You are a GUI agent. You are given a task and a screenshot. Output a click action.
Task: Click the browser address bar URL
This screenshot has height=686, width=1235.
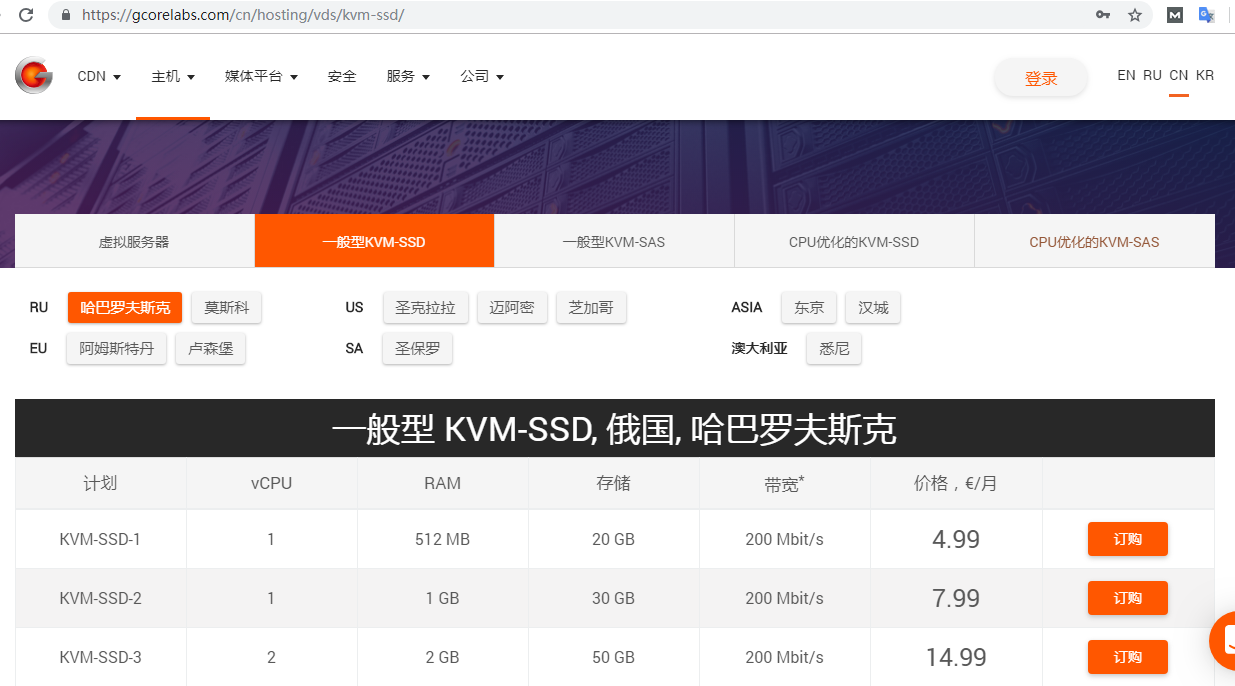(243, 15)
